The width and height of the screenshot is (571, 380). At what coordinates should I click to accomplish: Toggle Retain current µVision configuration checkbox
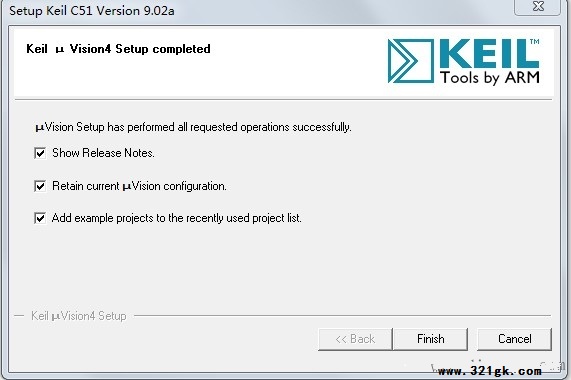pyautogui.click(x=40, y=186)
